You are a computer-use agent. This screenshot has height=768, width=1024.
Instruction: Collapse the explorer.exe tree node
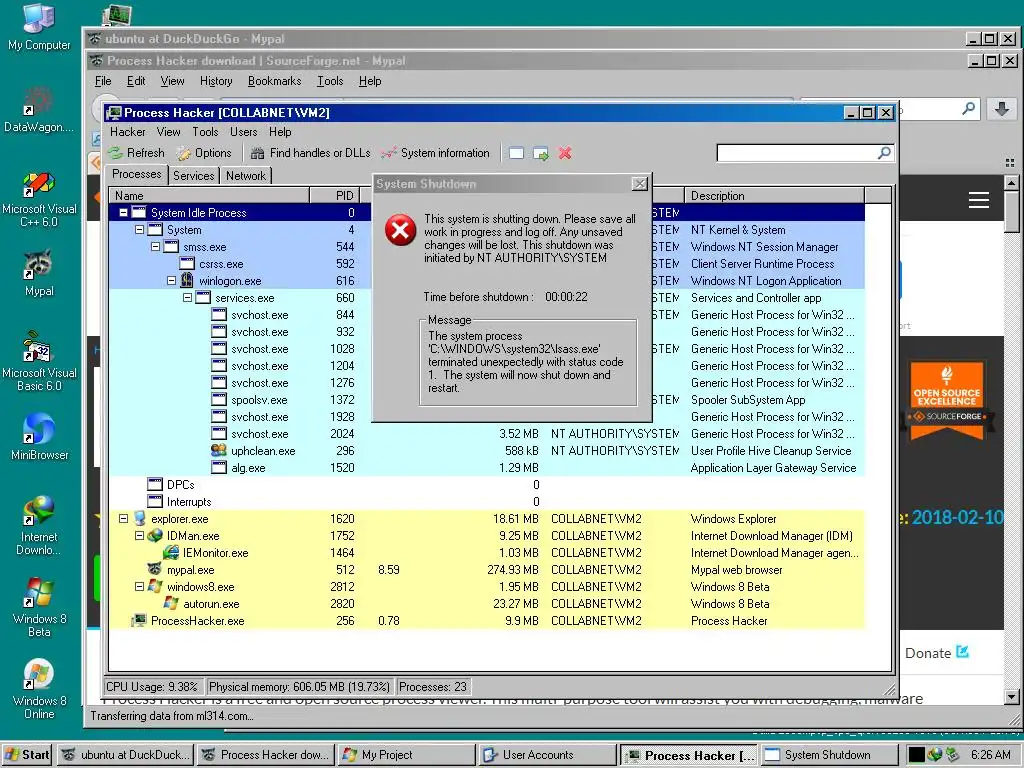pos(123,519)
